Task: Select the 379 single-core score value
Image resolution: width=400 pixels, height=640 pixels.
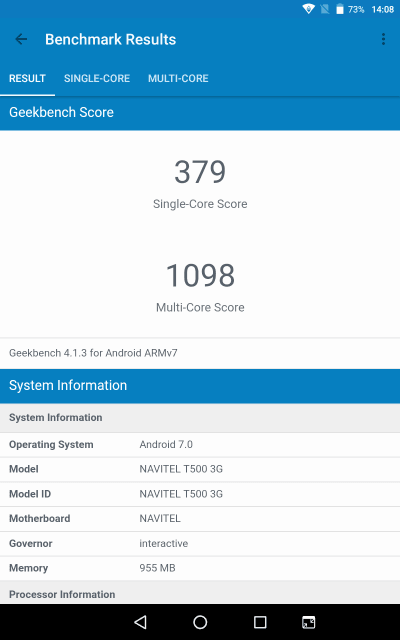Action: click(200, 171)
